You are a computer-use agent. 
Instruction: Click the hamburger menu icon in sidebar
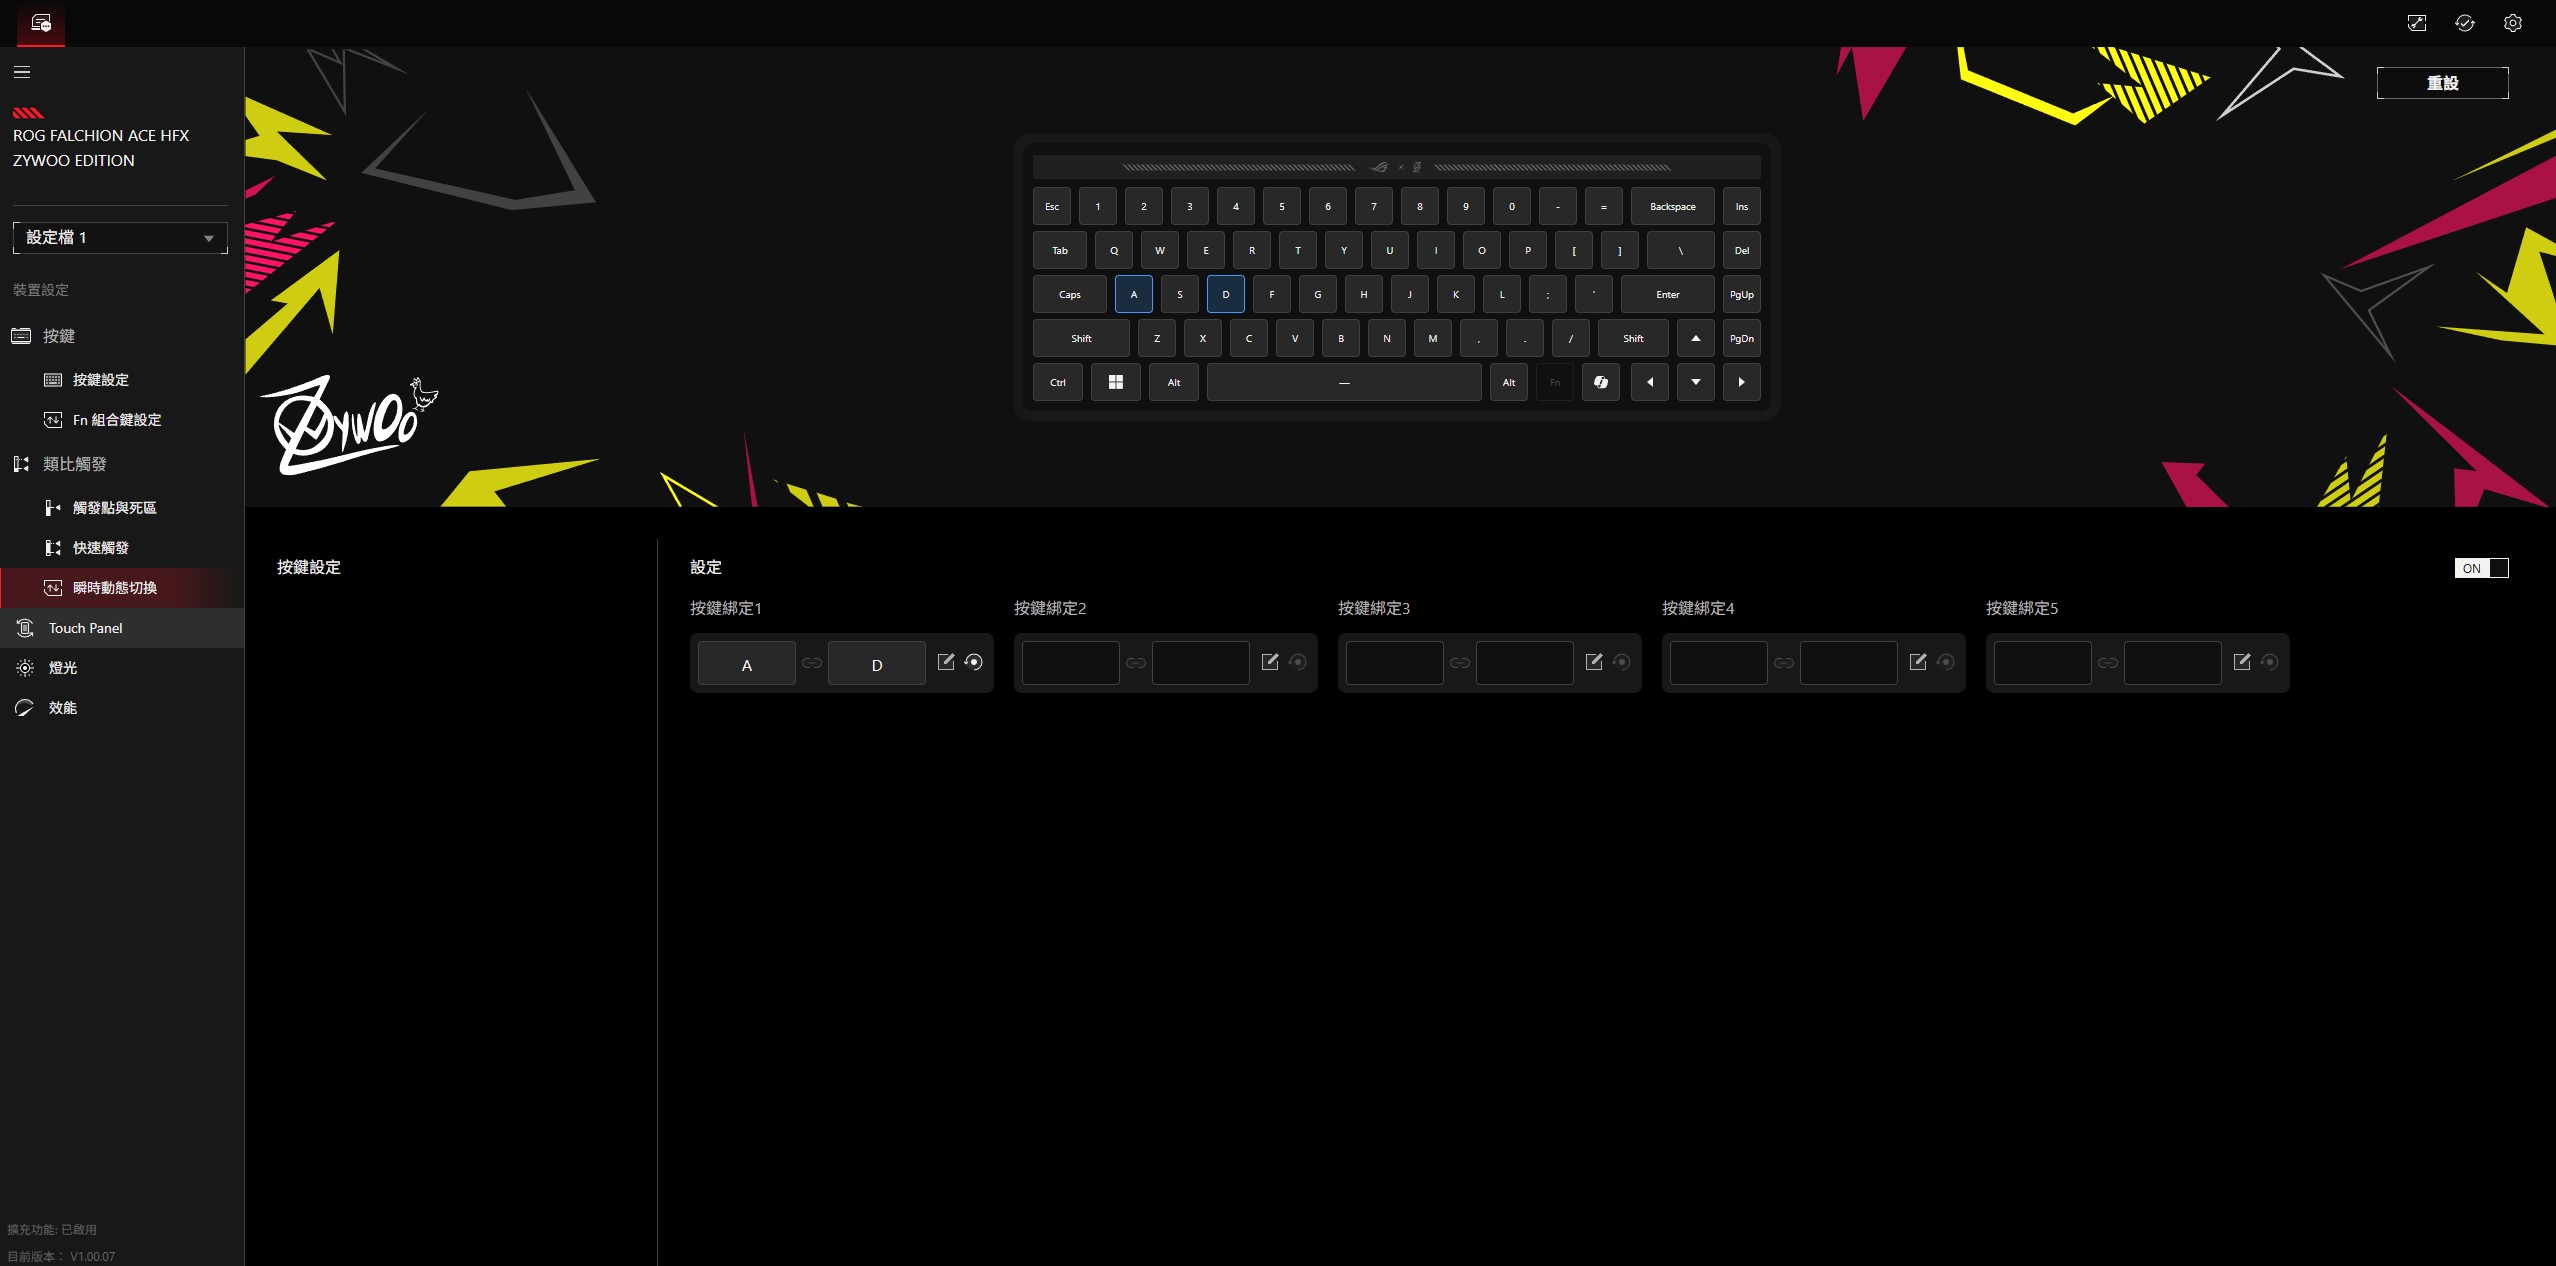[x=22, y=72]
